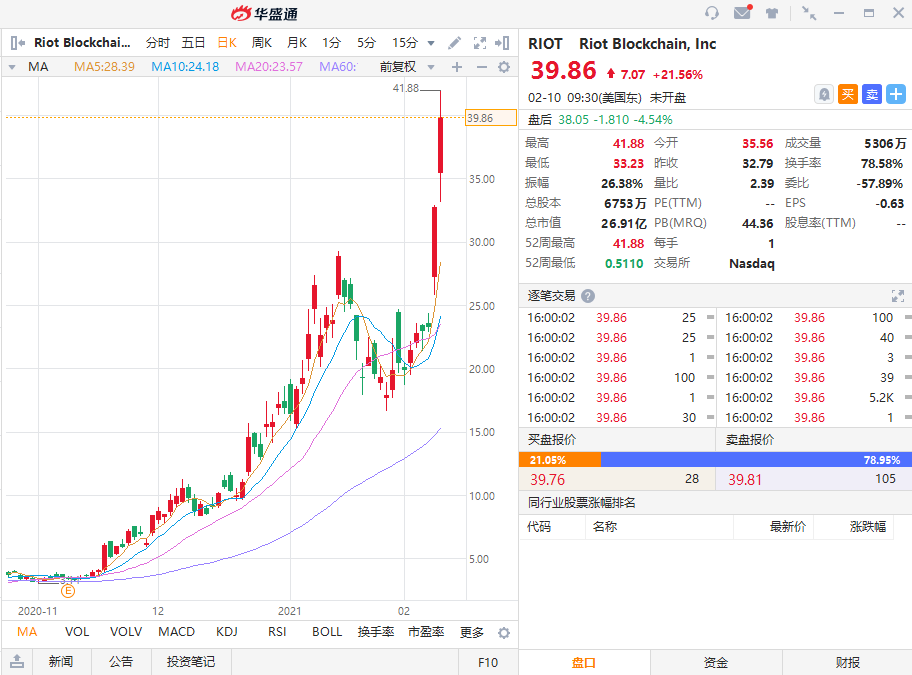Click the orange Buy button
The height and width of the screenshot is (675, 912).
[x=848, y=94]
